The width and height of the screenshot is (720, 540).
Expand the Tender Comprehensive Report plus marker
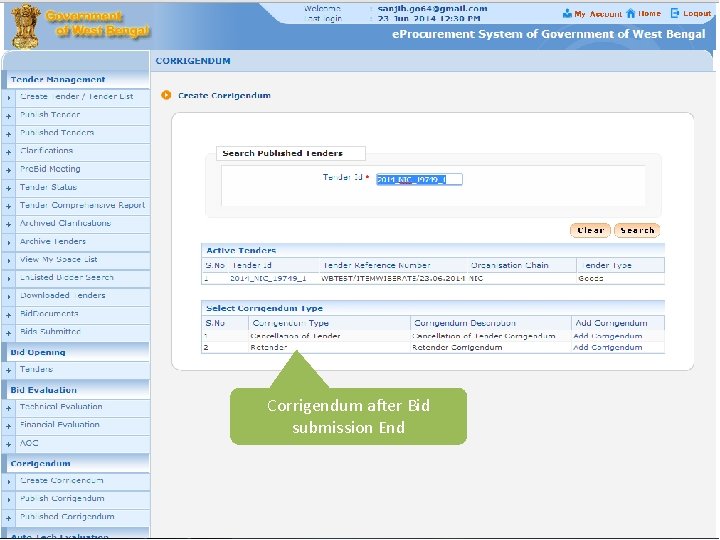tap(9, 207)
